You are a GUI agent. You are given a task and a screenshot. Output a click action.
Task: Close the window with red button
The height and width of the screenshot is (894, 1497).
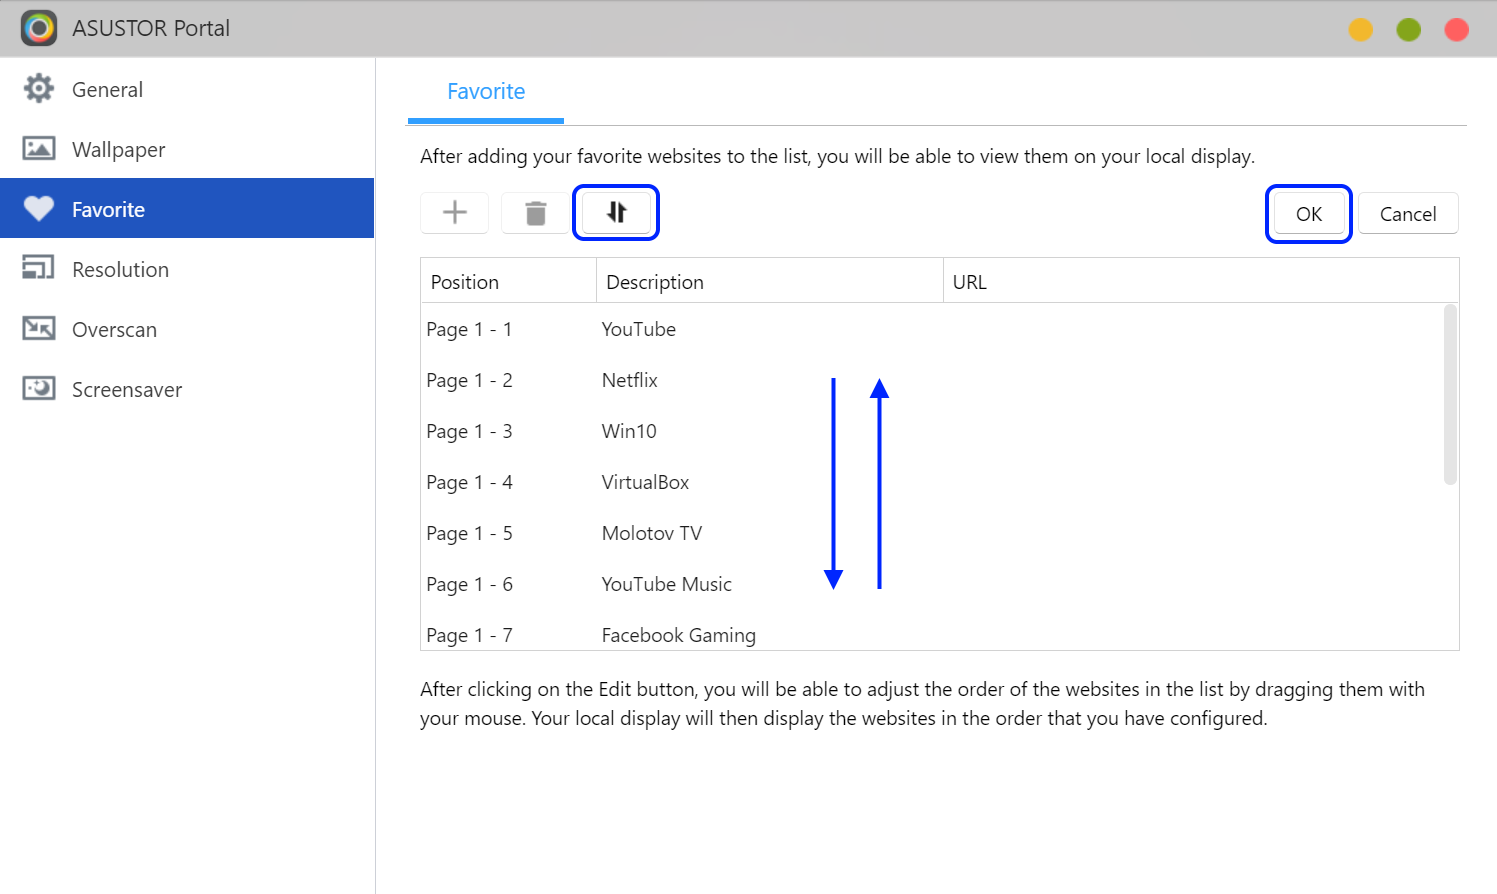pos(1457,30)
